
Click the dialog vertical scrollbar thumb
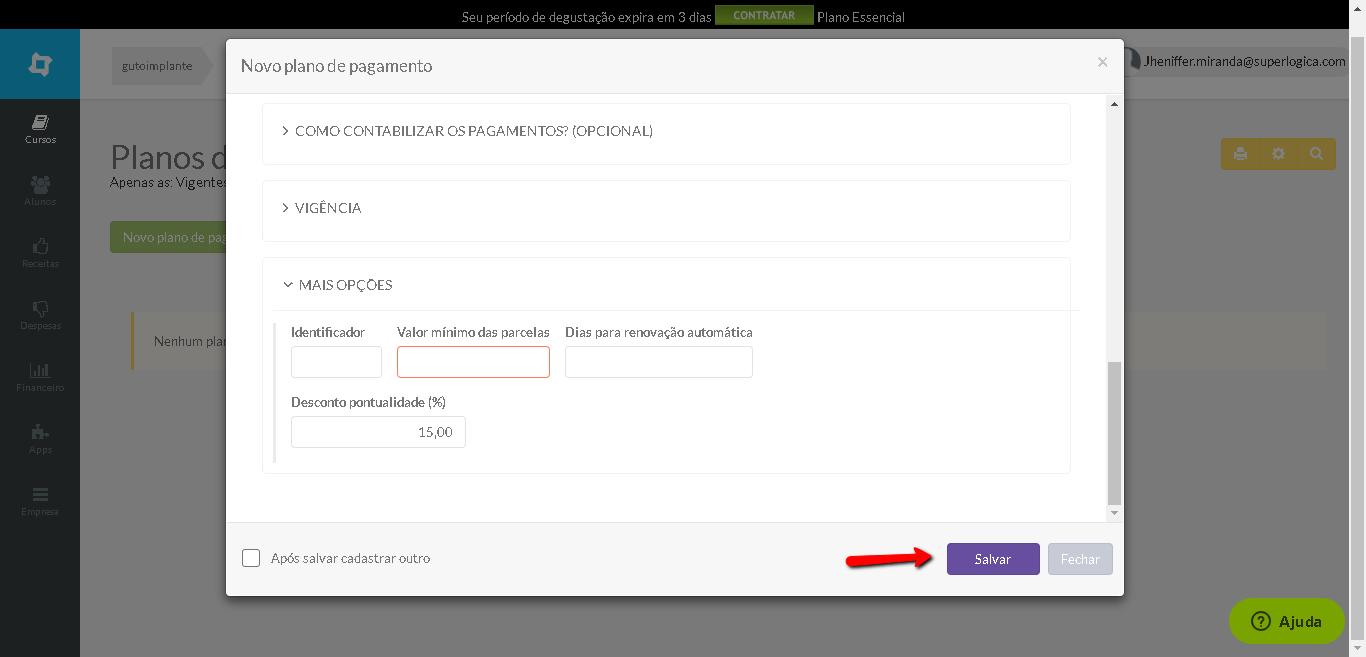click(1115, 433)
